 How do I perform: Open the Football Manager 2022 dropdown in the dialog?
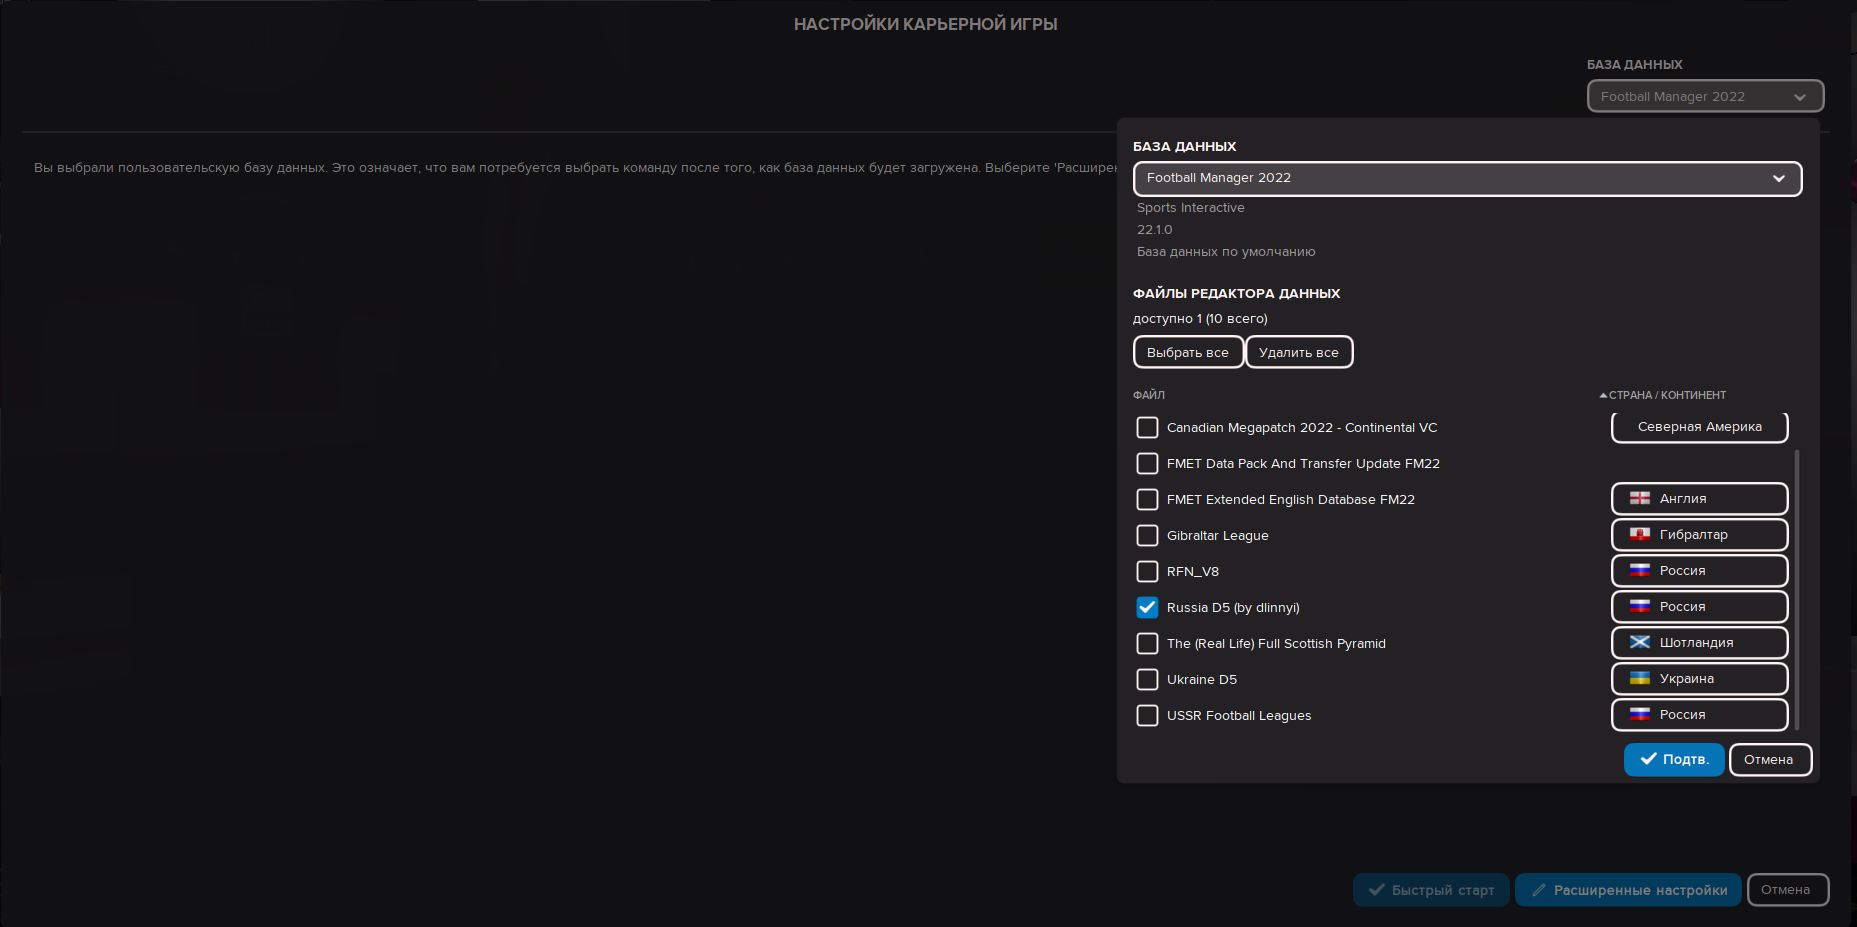pos(1467,178)
